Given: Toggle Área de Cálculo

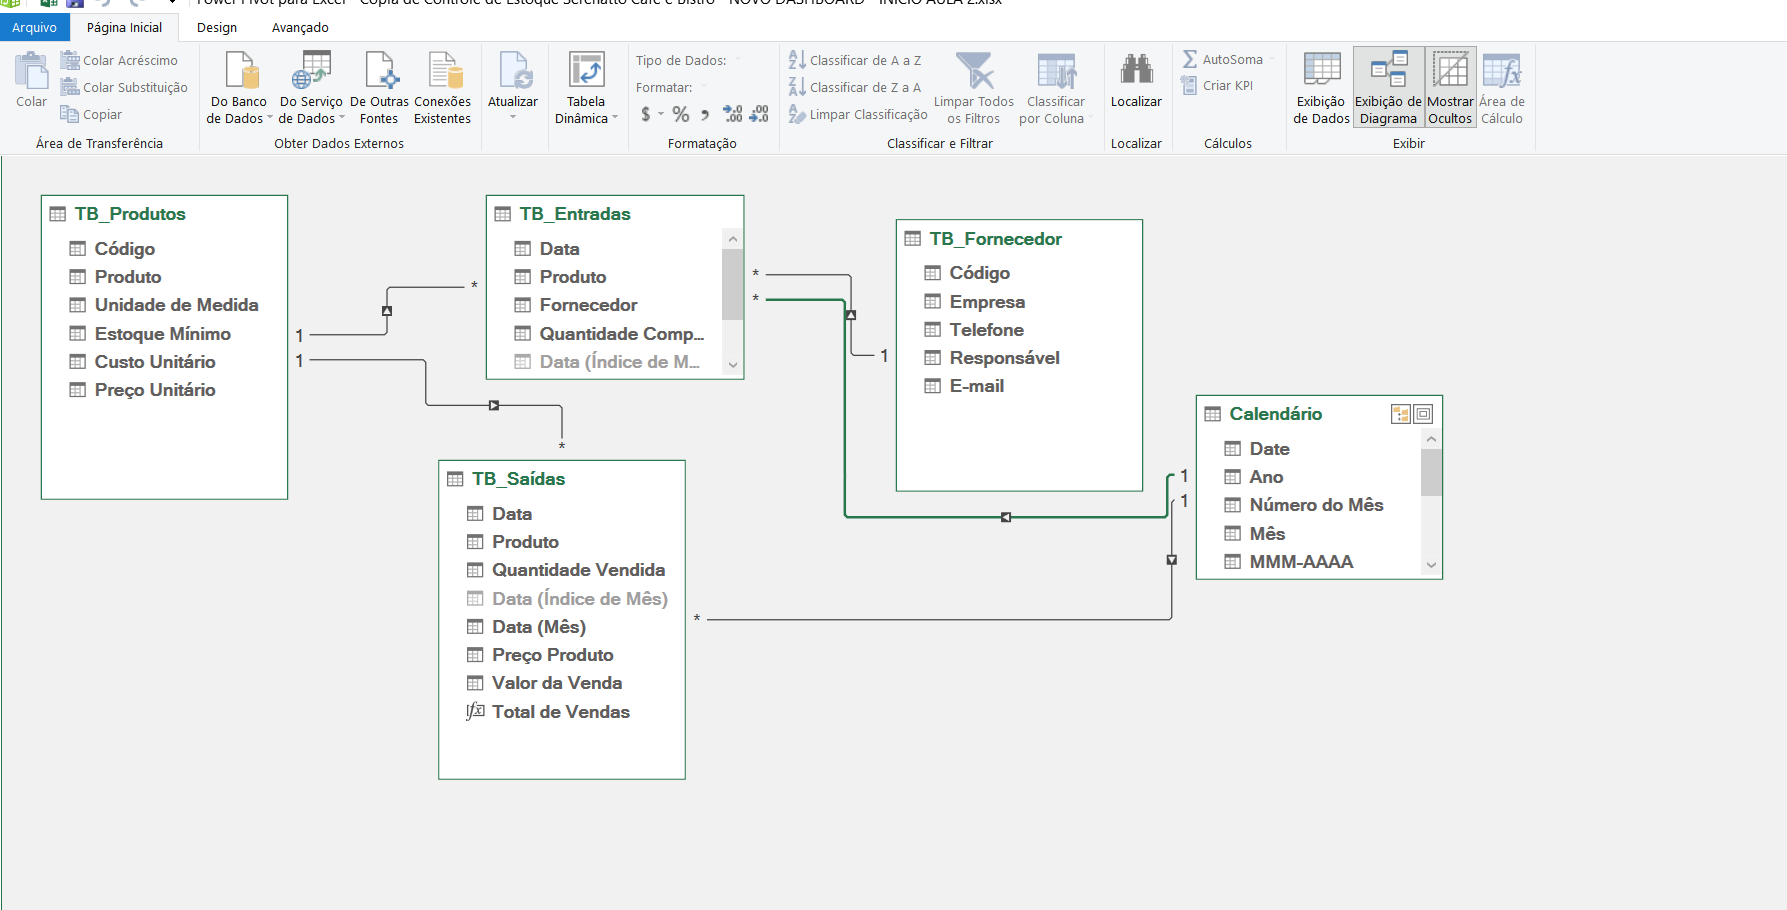Looking at the screenshot, I should (x=1502, y=88).
